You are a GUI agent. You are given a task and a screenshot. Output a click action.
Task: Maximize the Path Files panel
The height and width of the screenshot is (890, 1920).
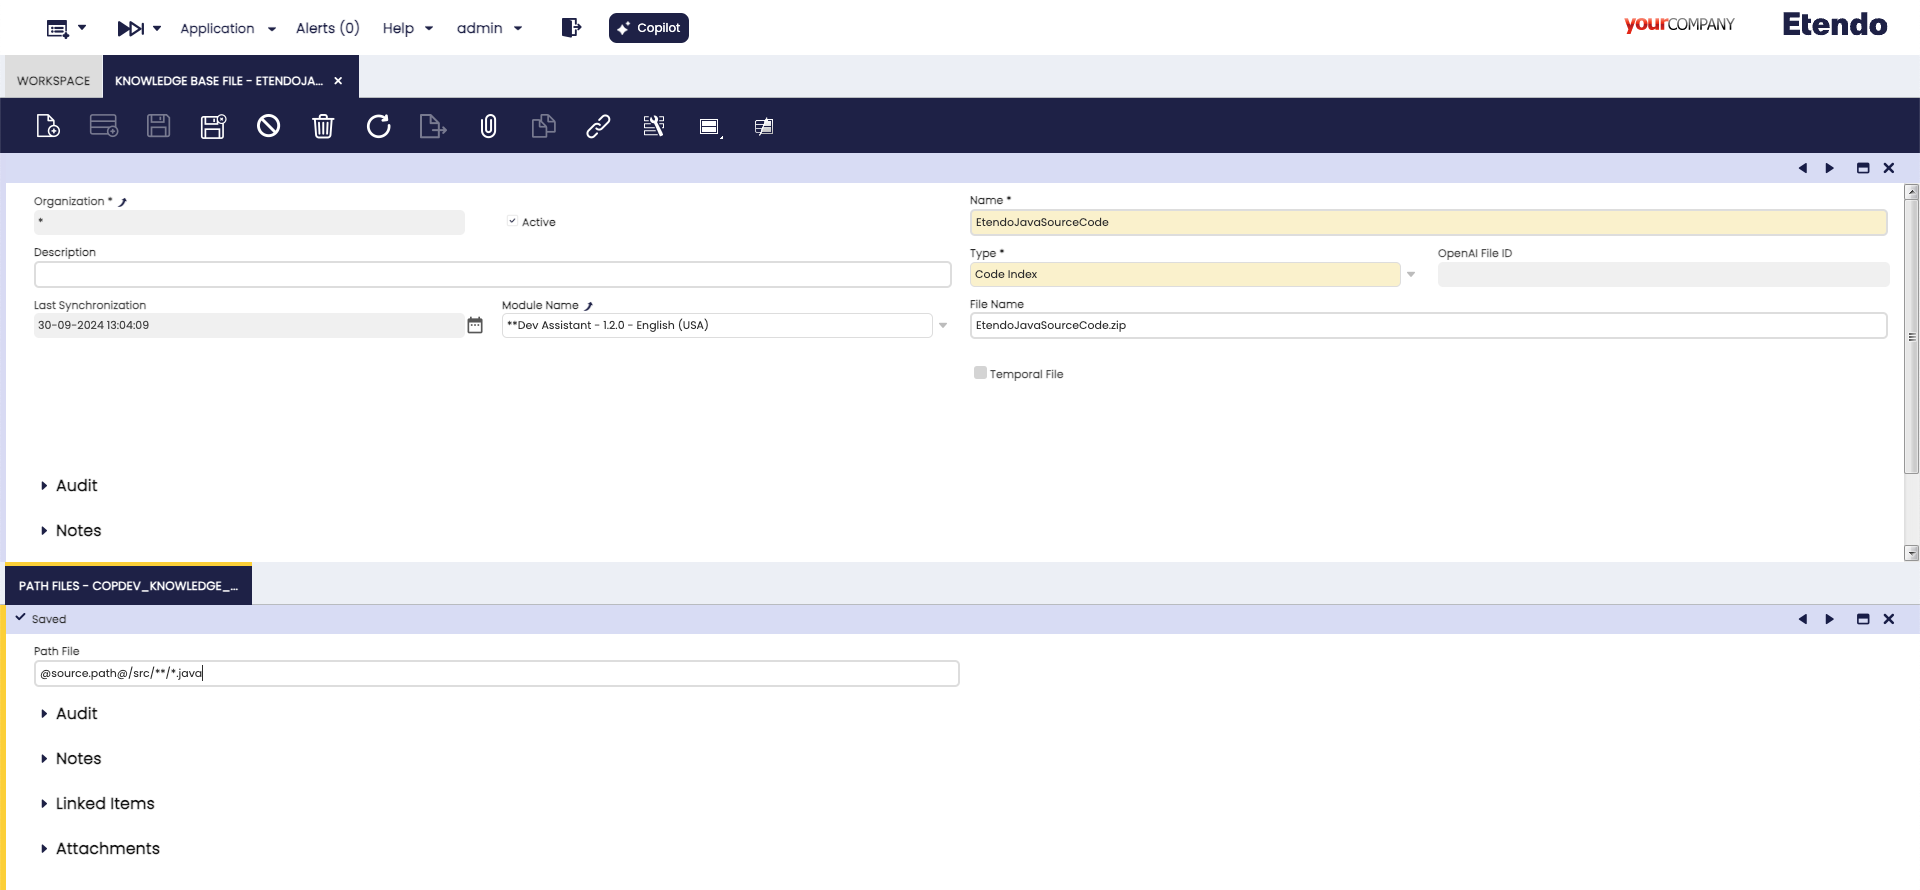1863,619
